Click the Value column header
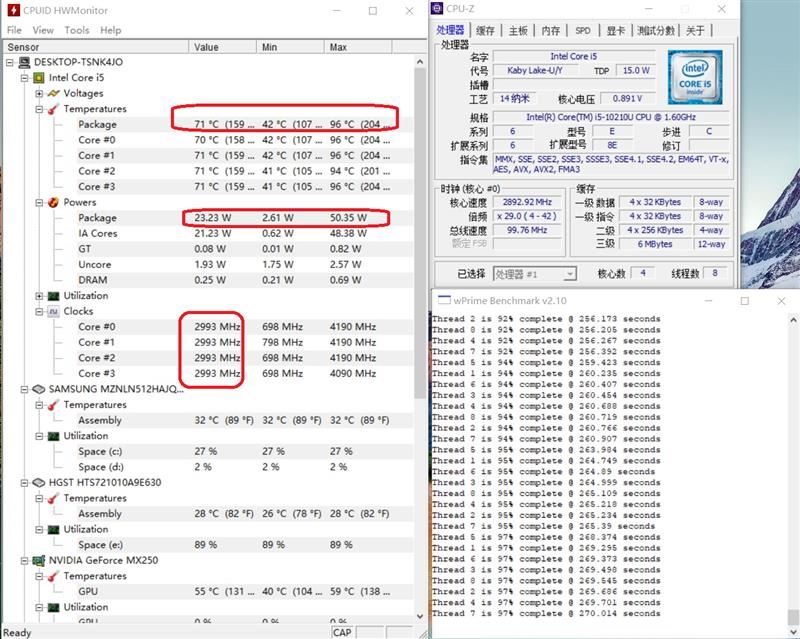 pos(222,47)
